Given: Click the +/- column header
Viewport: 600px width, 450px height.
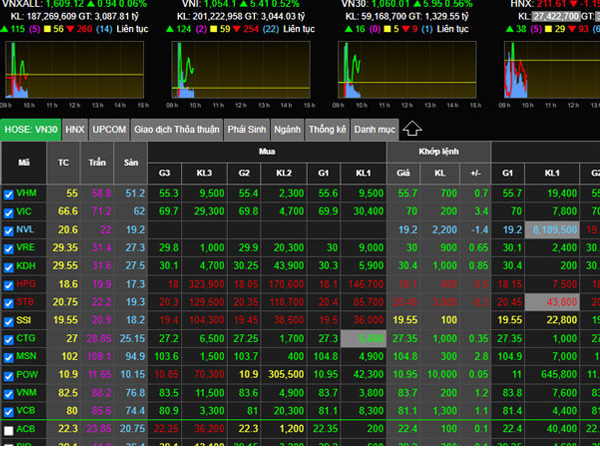Looking at the screenshot, I should tap(475, 173).
